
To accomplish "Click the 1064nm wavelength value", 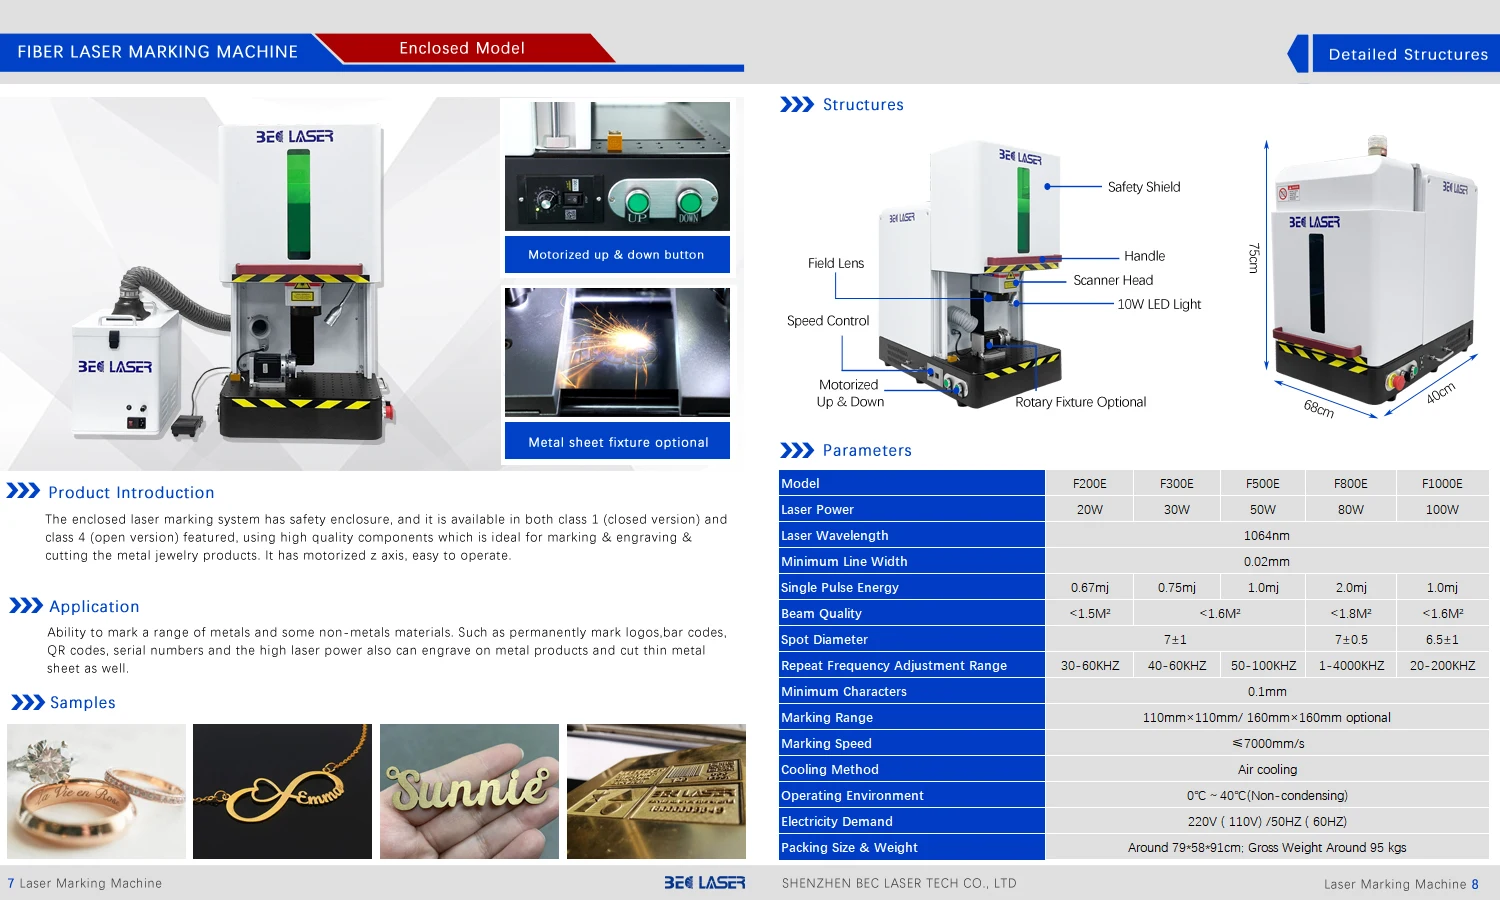I will coord(1267,535).
